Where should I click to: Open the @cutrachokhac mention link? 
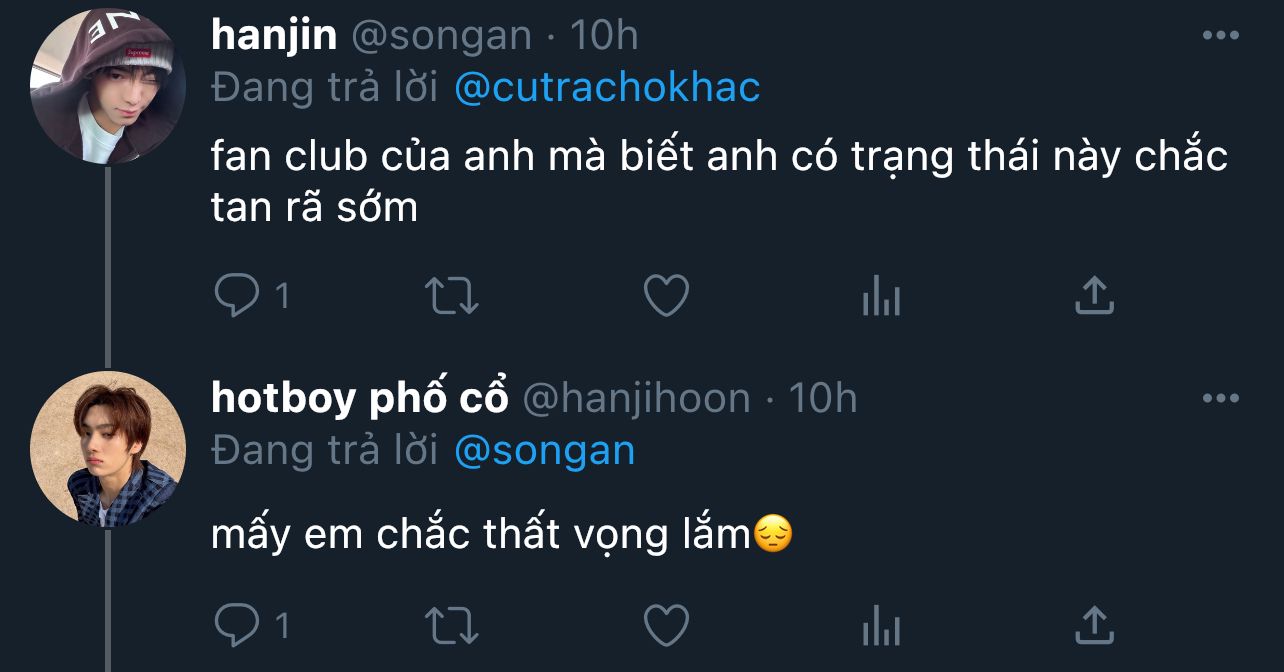607,88
